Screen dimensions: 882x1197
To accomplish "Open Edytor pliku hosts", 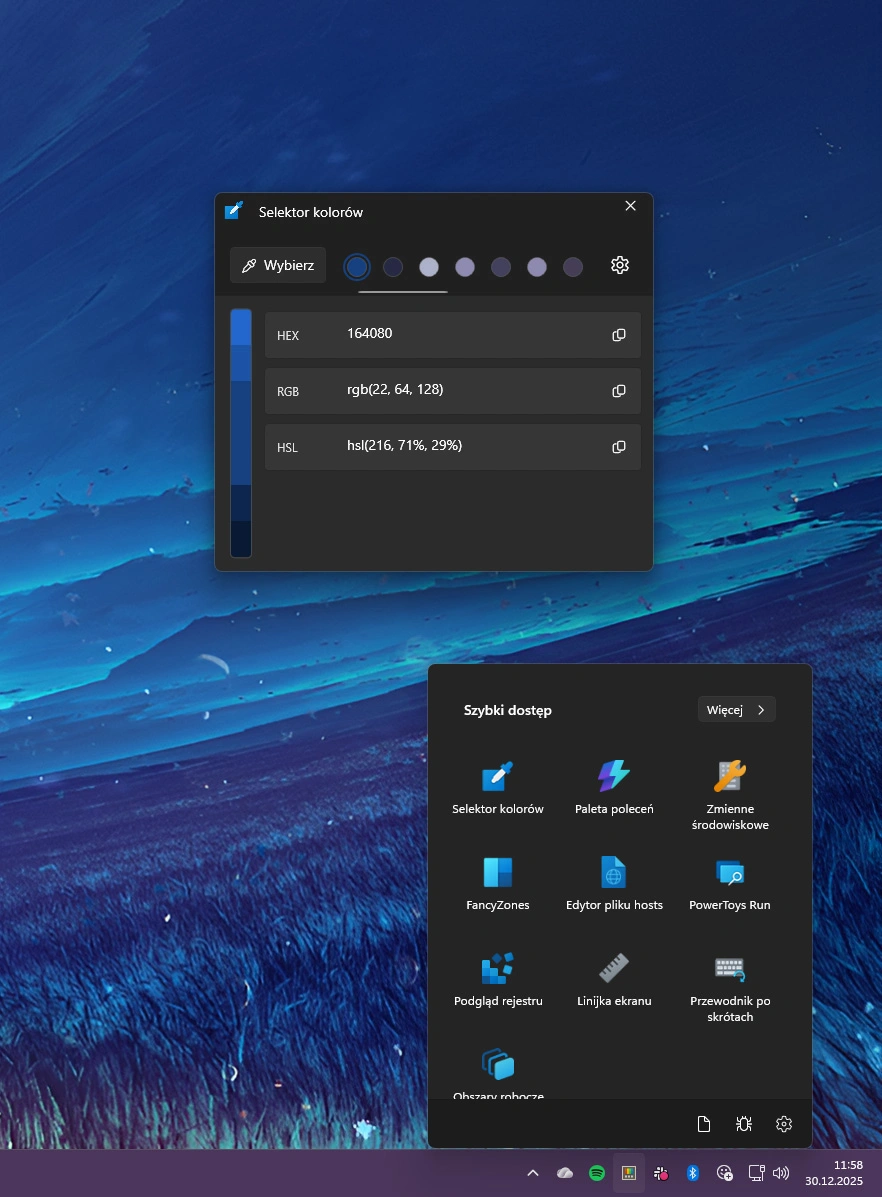I will pyautogui.click(x=613, y=883).
